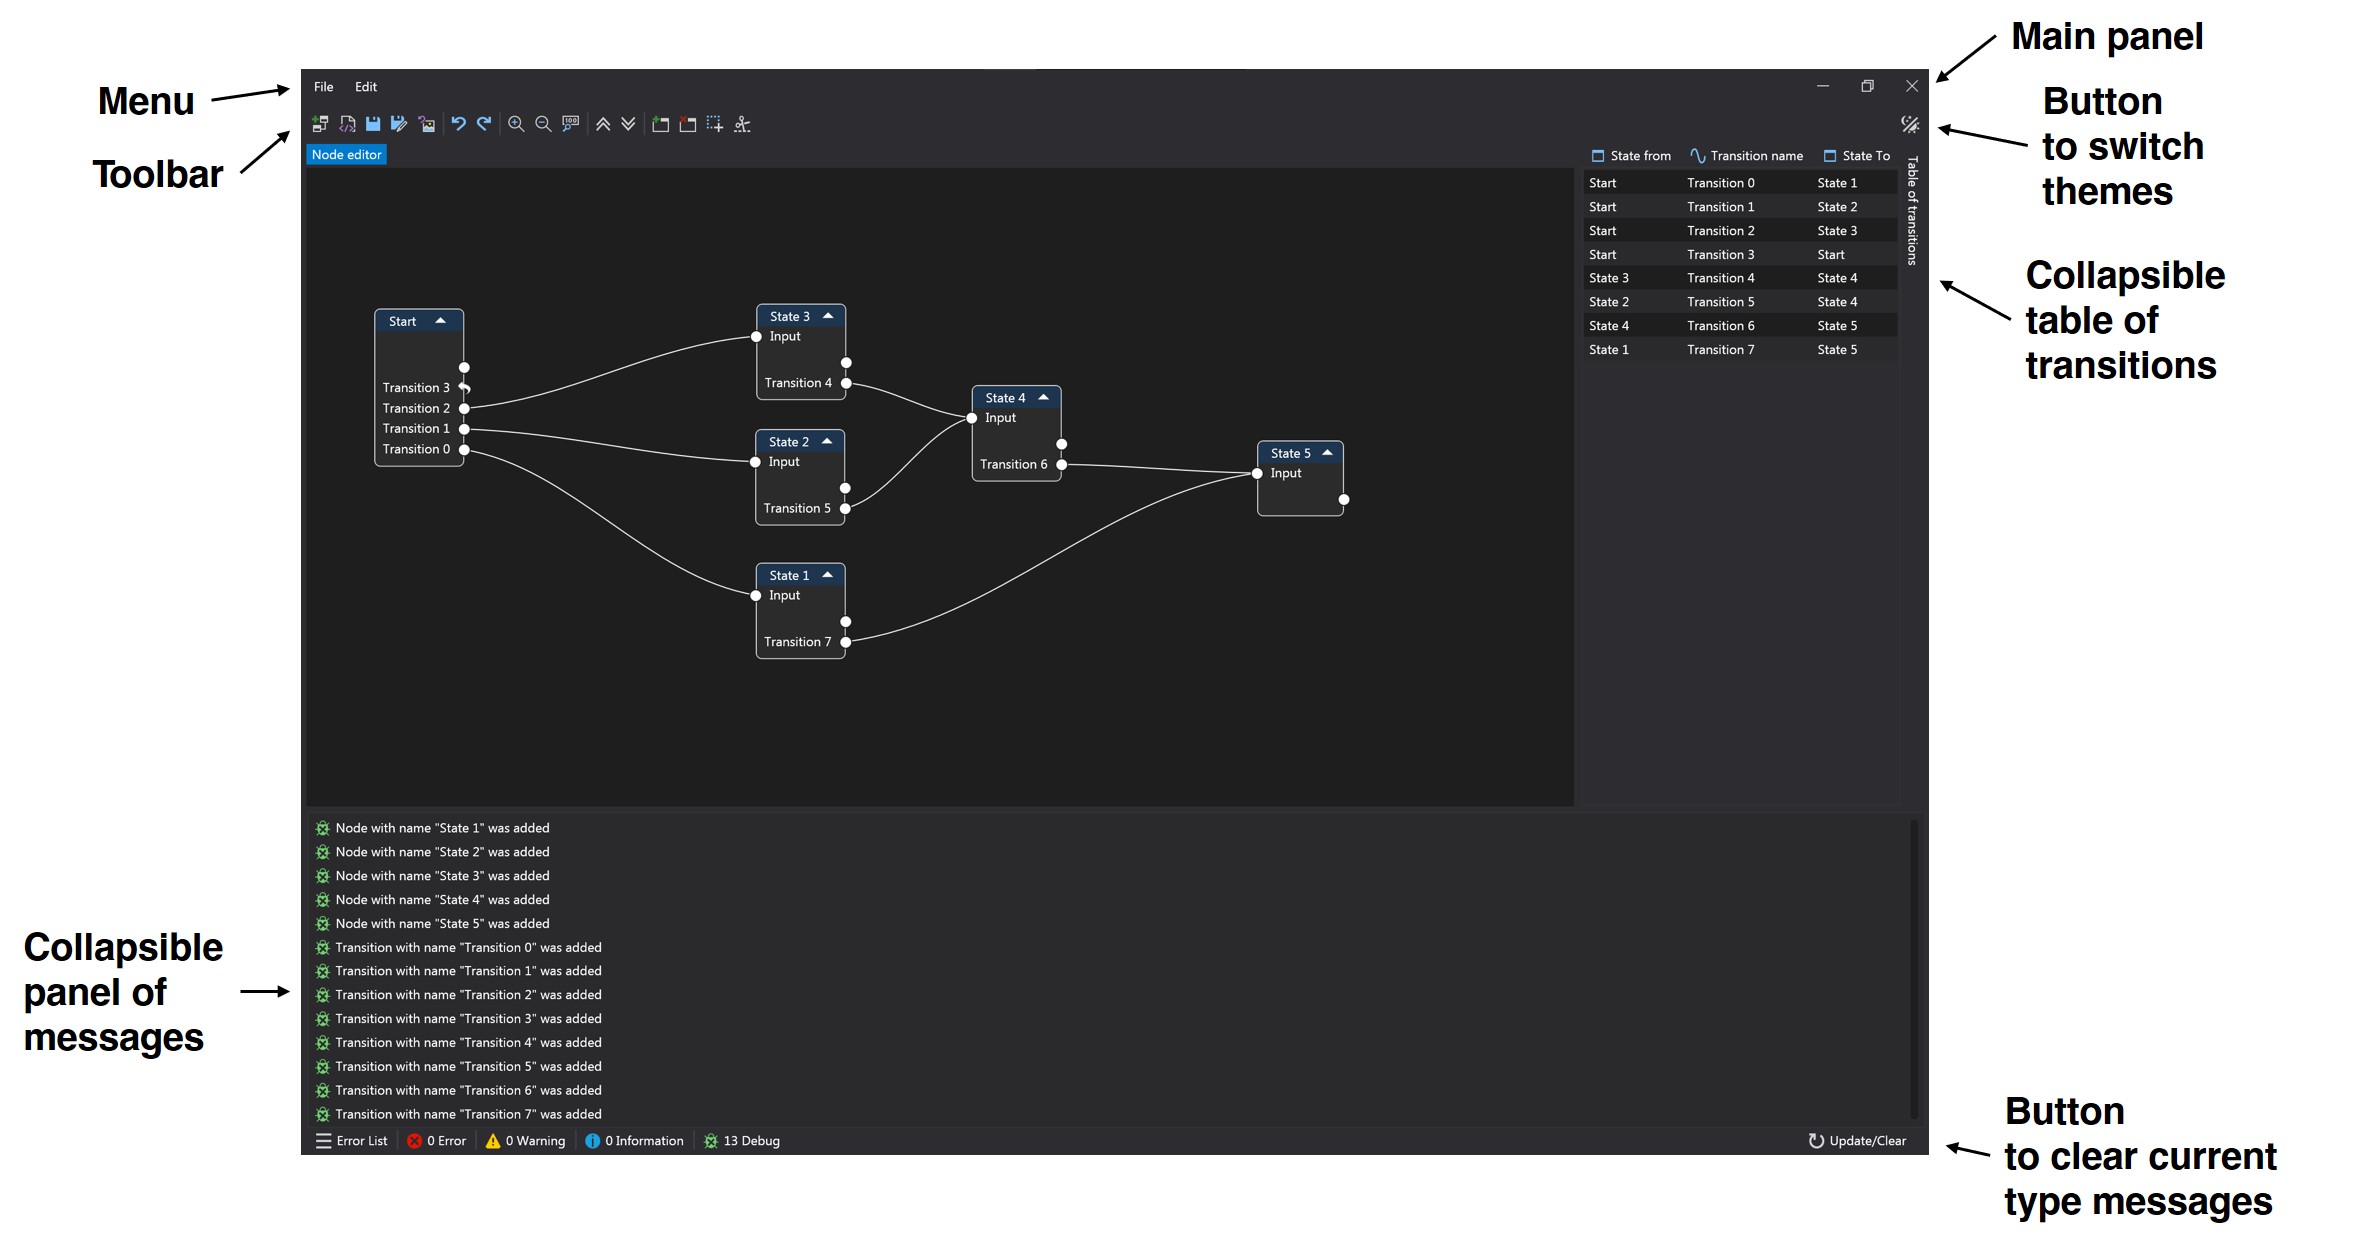
Task: Click the Undo arrow in the toolbar
Action: click(x=458, y=124)
